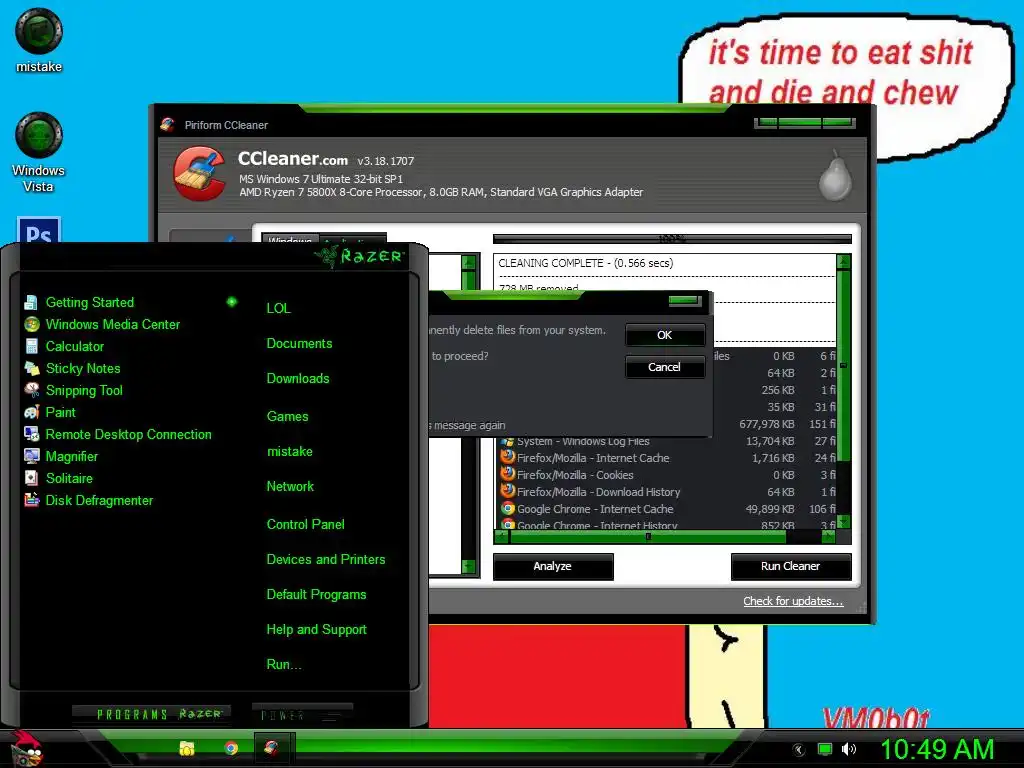Viewport: 1024px width, 768px height.
Task: Expand the Getting Started jump list arrow
Action: coord(232,302)
